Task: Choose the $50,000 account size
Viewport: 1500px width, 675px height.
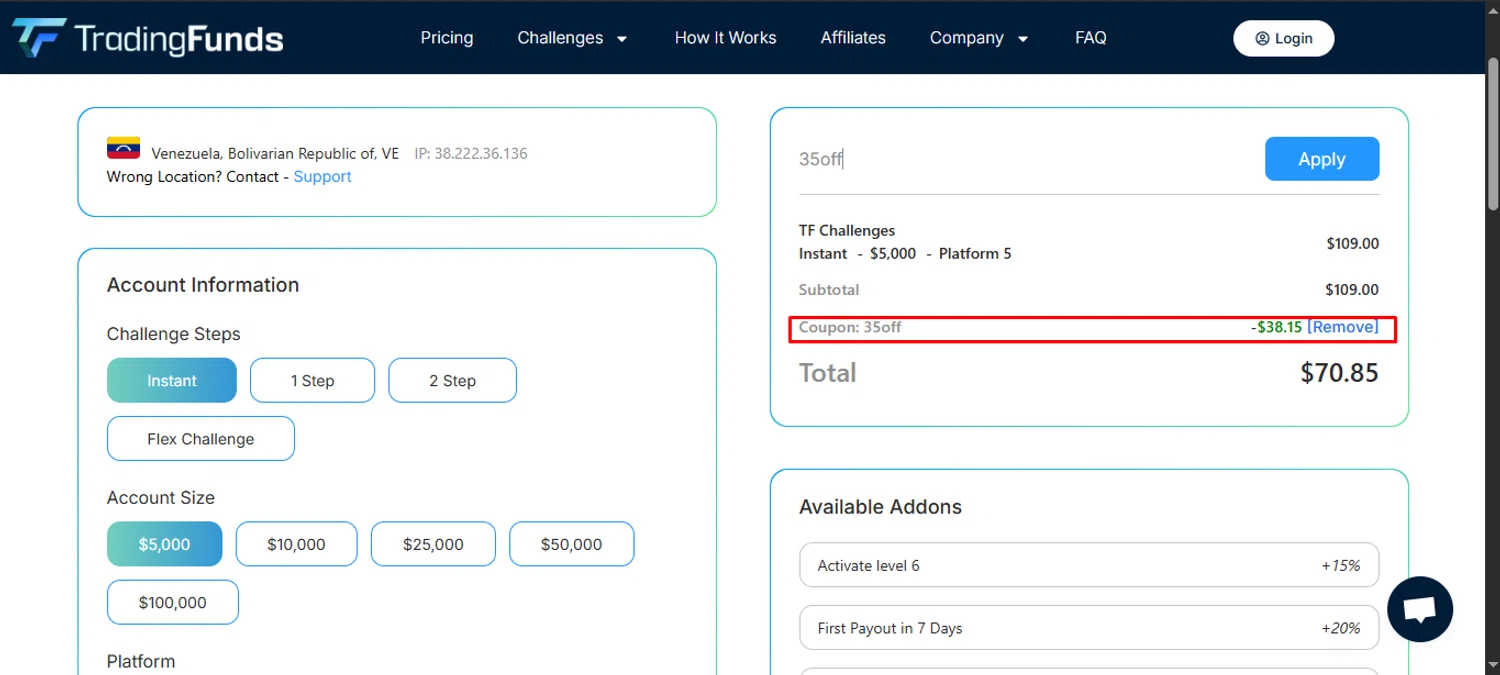Action: 571,544
